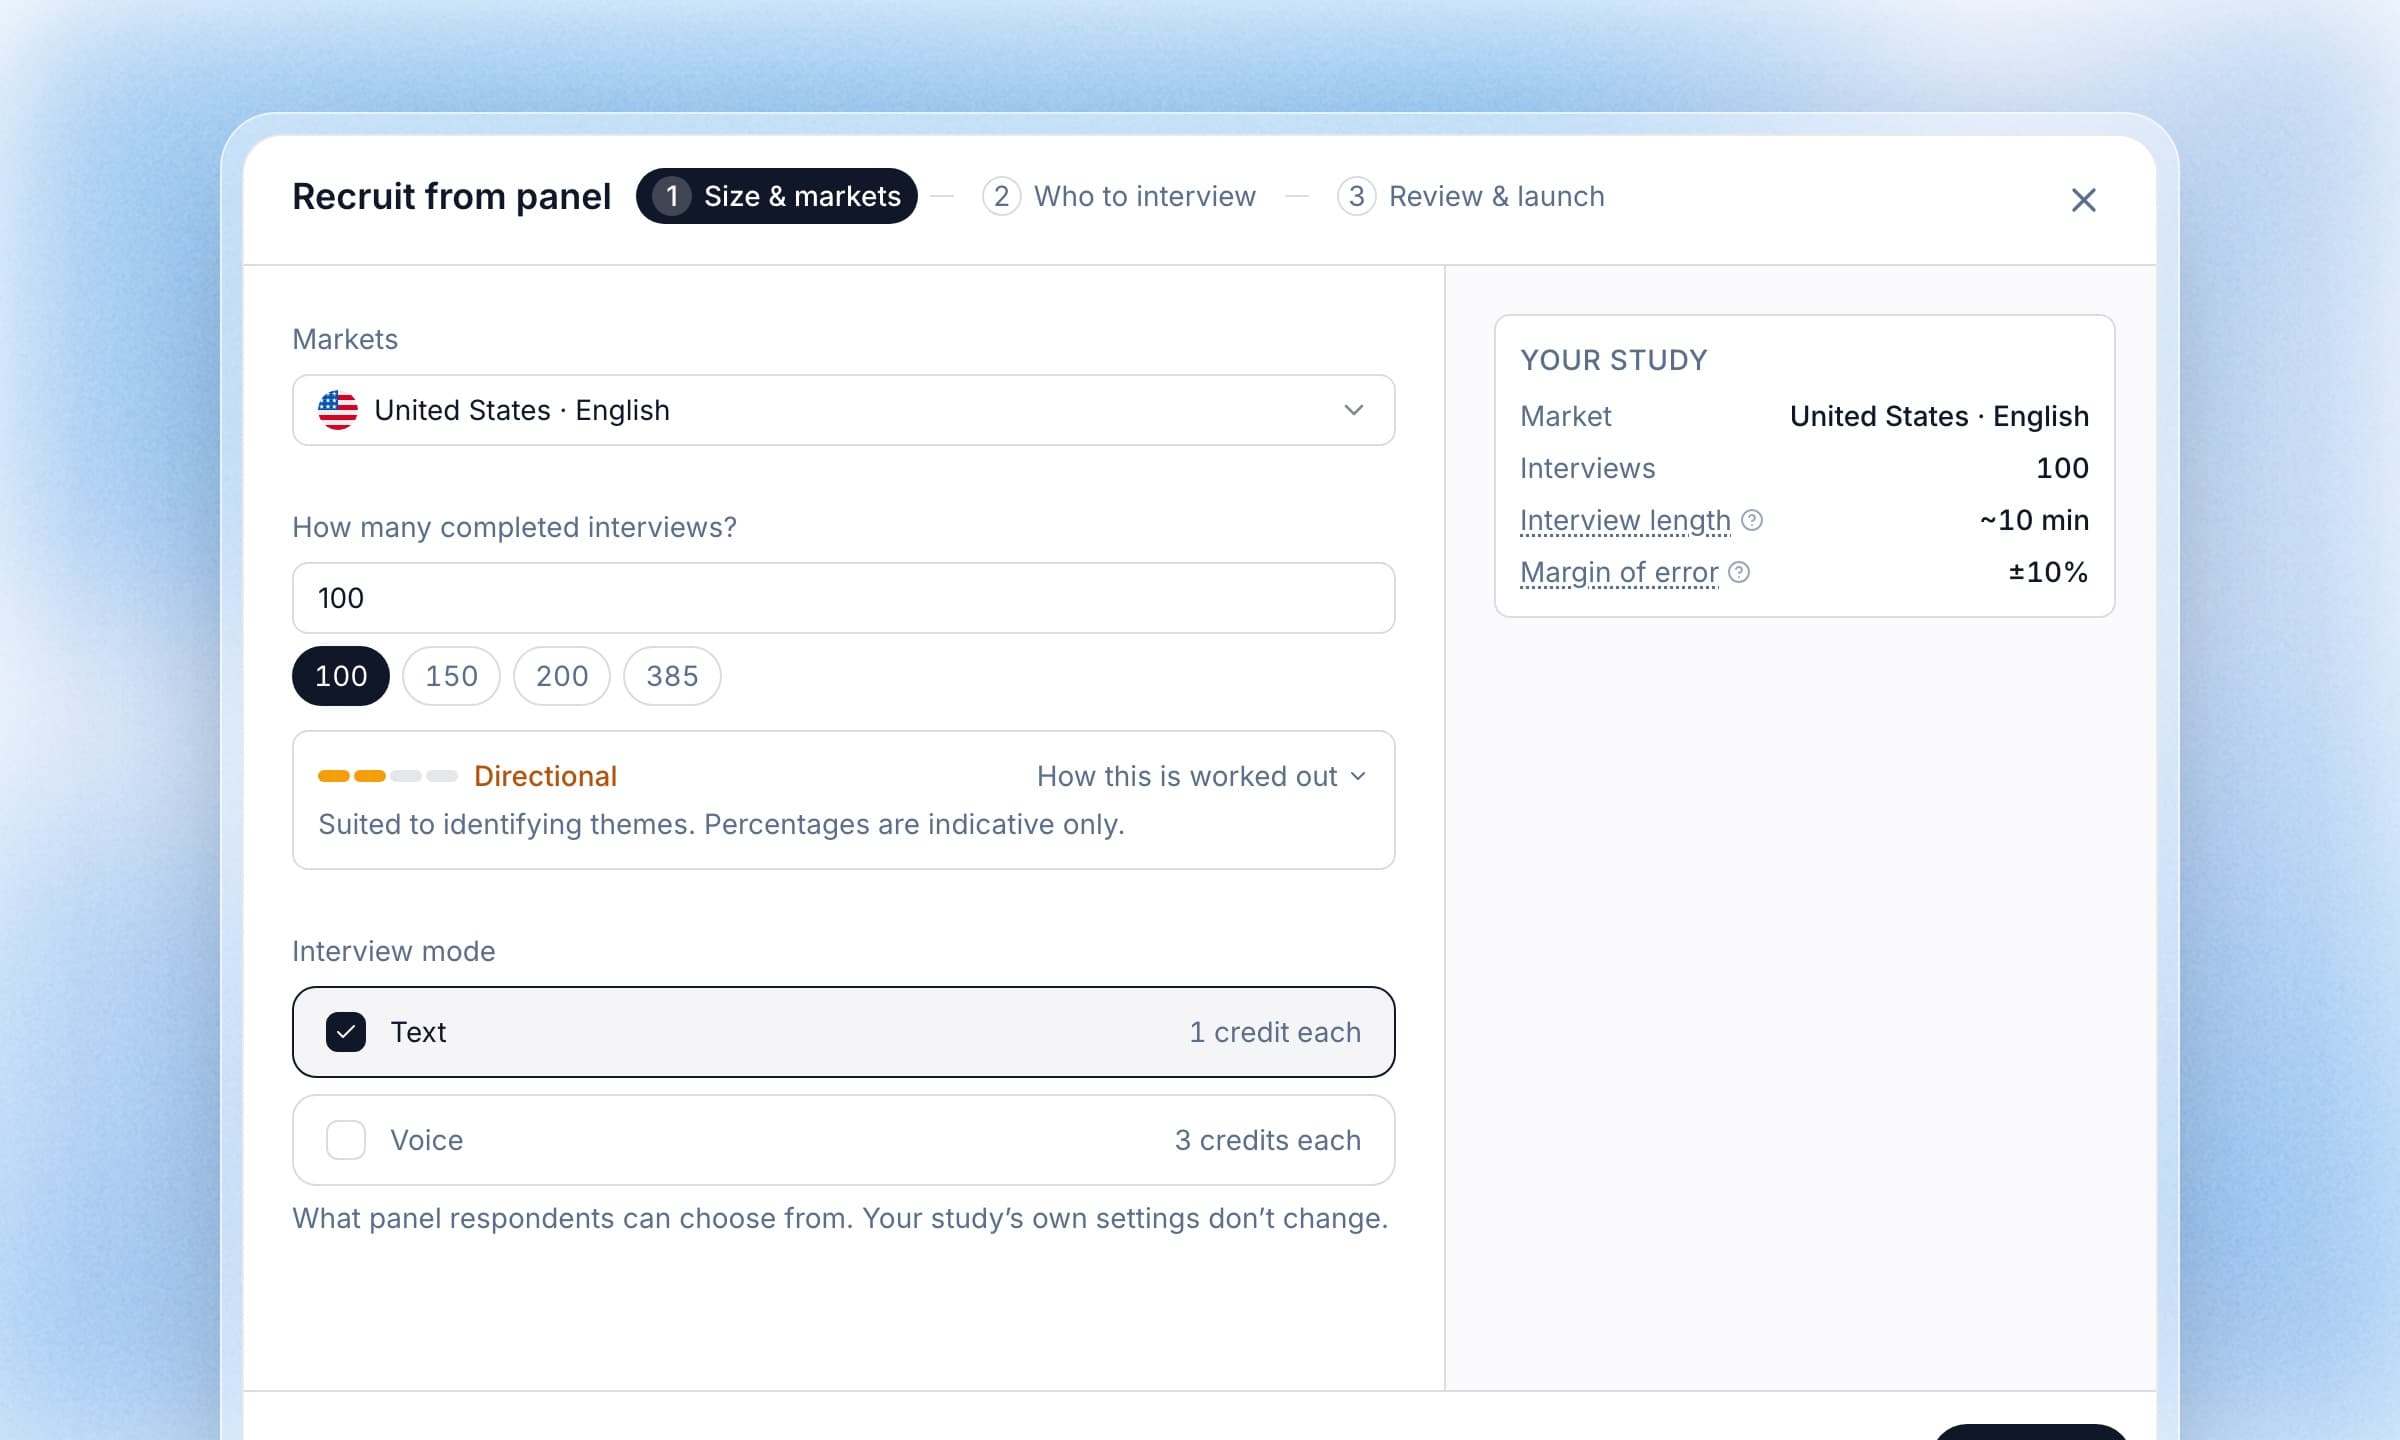Enable the Voice interview mode checkbox
The width and height of the screenshot is (2400, 1440).
click(346, 1140)
